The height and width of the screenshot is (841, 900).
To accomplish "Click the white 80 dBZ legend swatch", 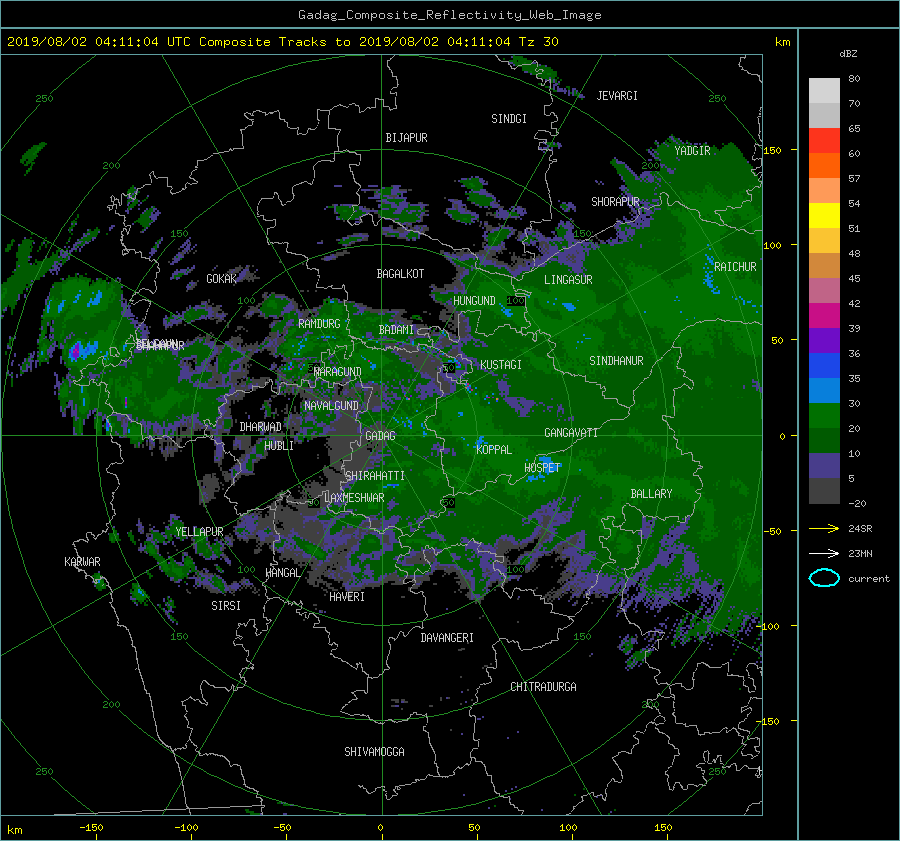I will [x=824, y=91].
